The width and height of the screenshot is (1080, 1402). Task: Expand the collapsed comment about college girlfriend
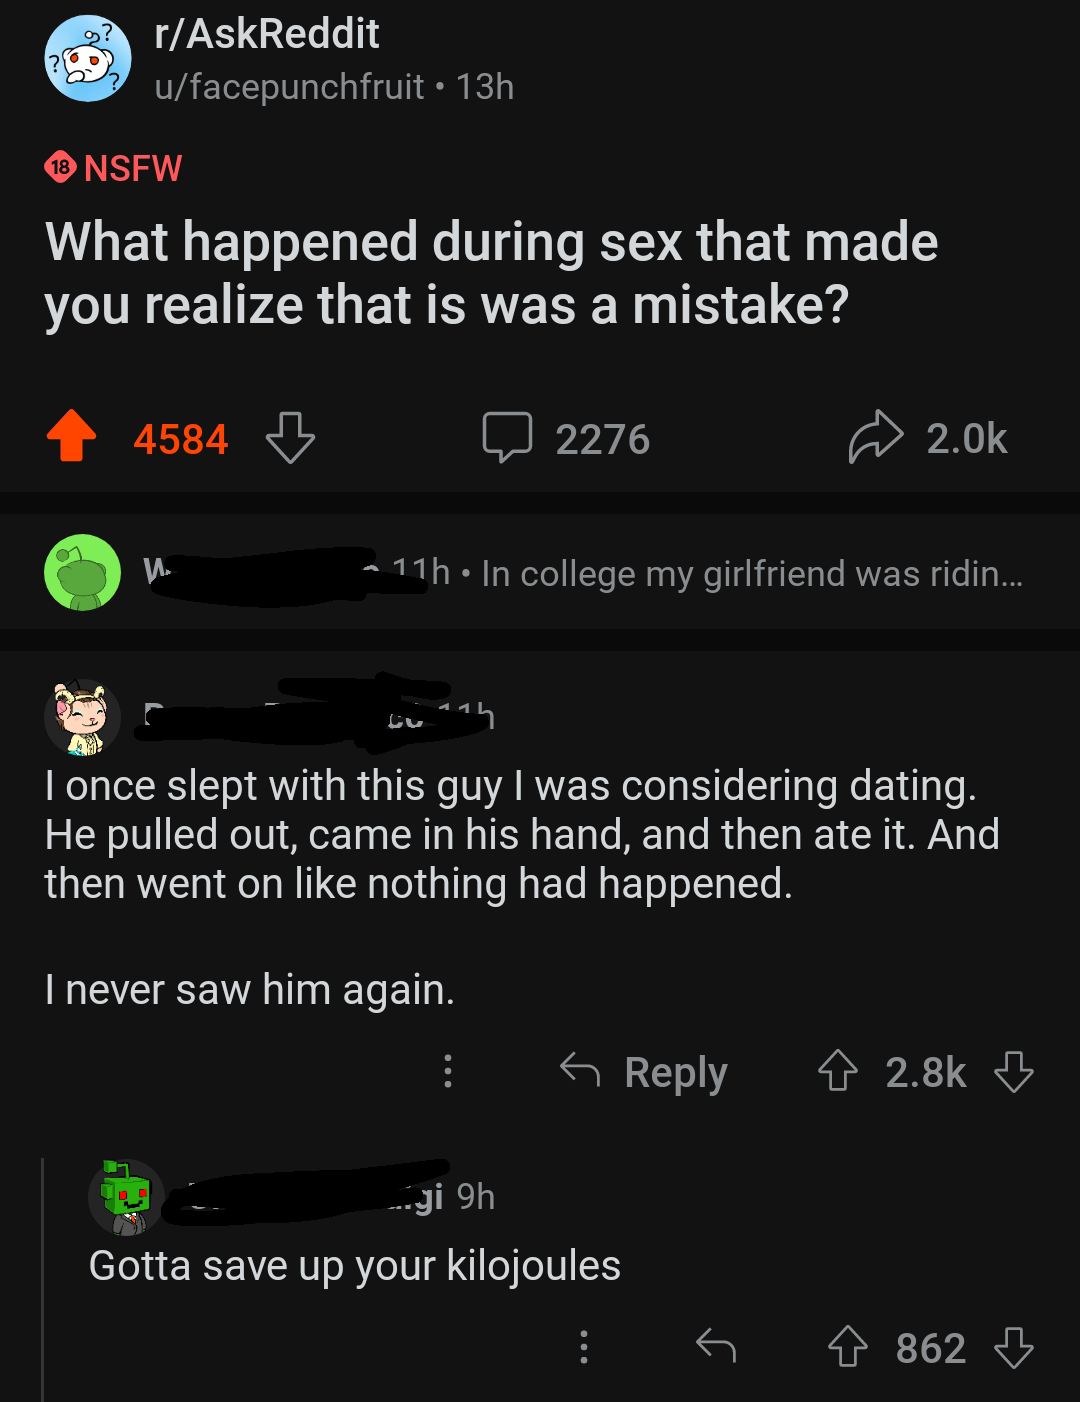click(x=750, y=573)
